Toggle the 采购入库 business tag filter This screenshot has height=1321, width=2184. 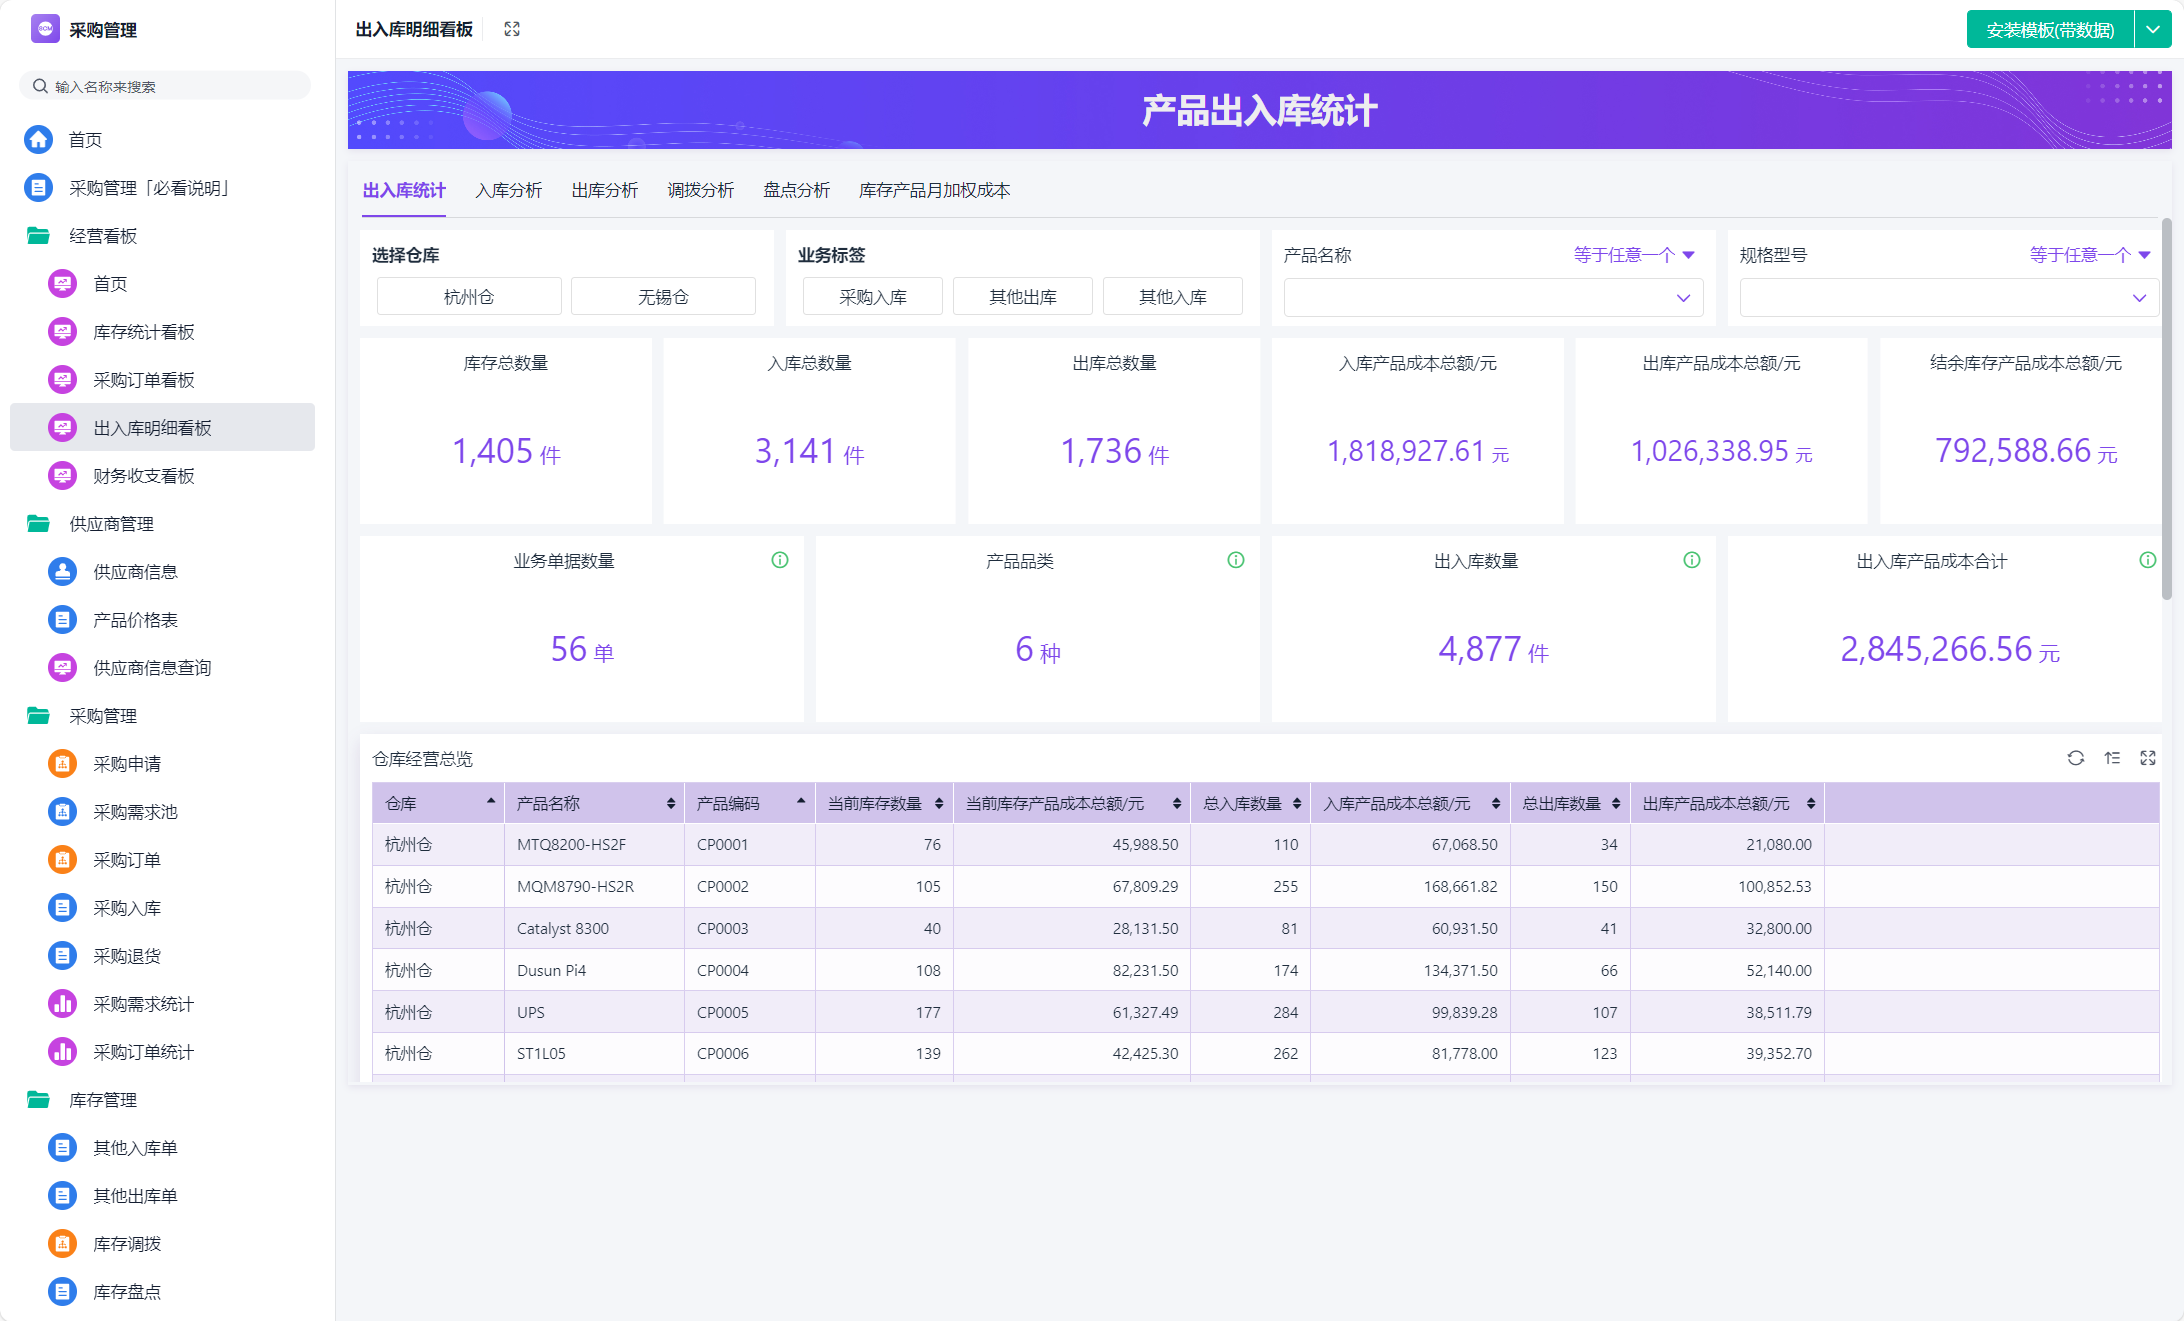(872, 297)
